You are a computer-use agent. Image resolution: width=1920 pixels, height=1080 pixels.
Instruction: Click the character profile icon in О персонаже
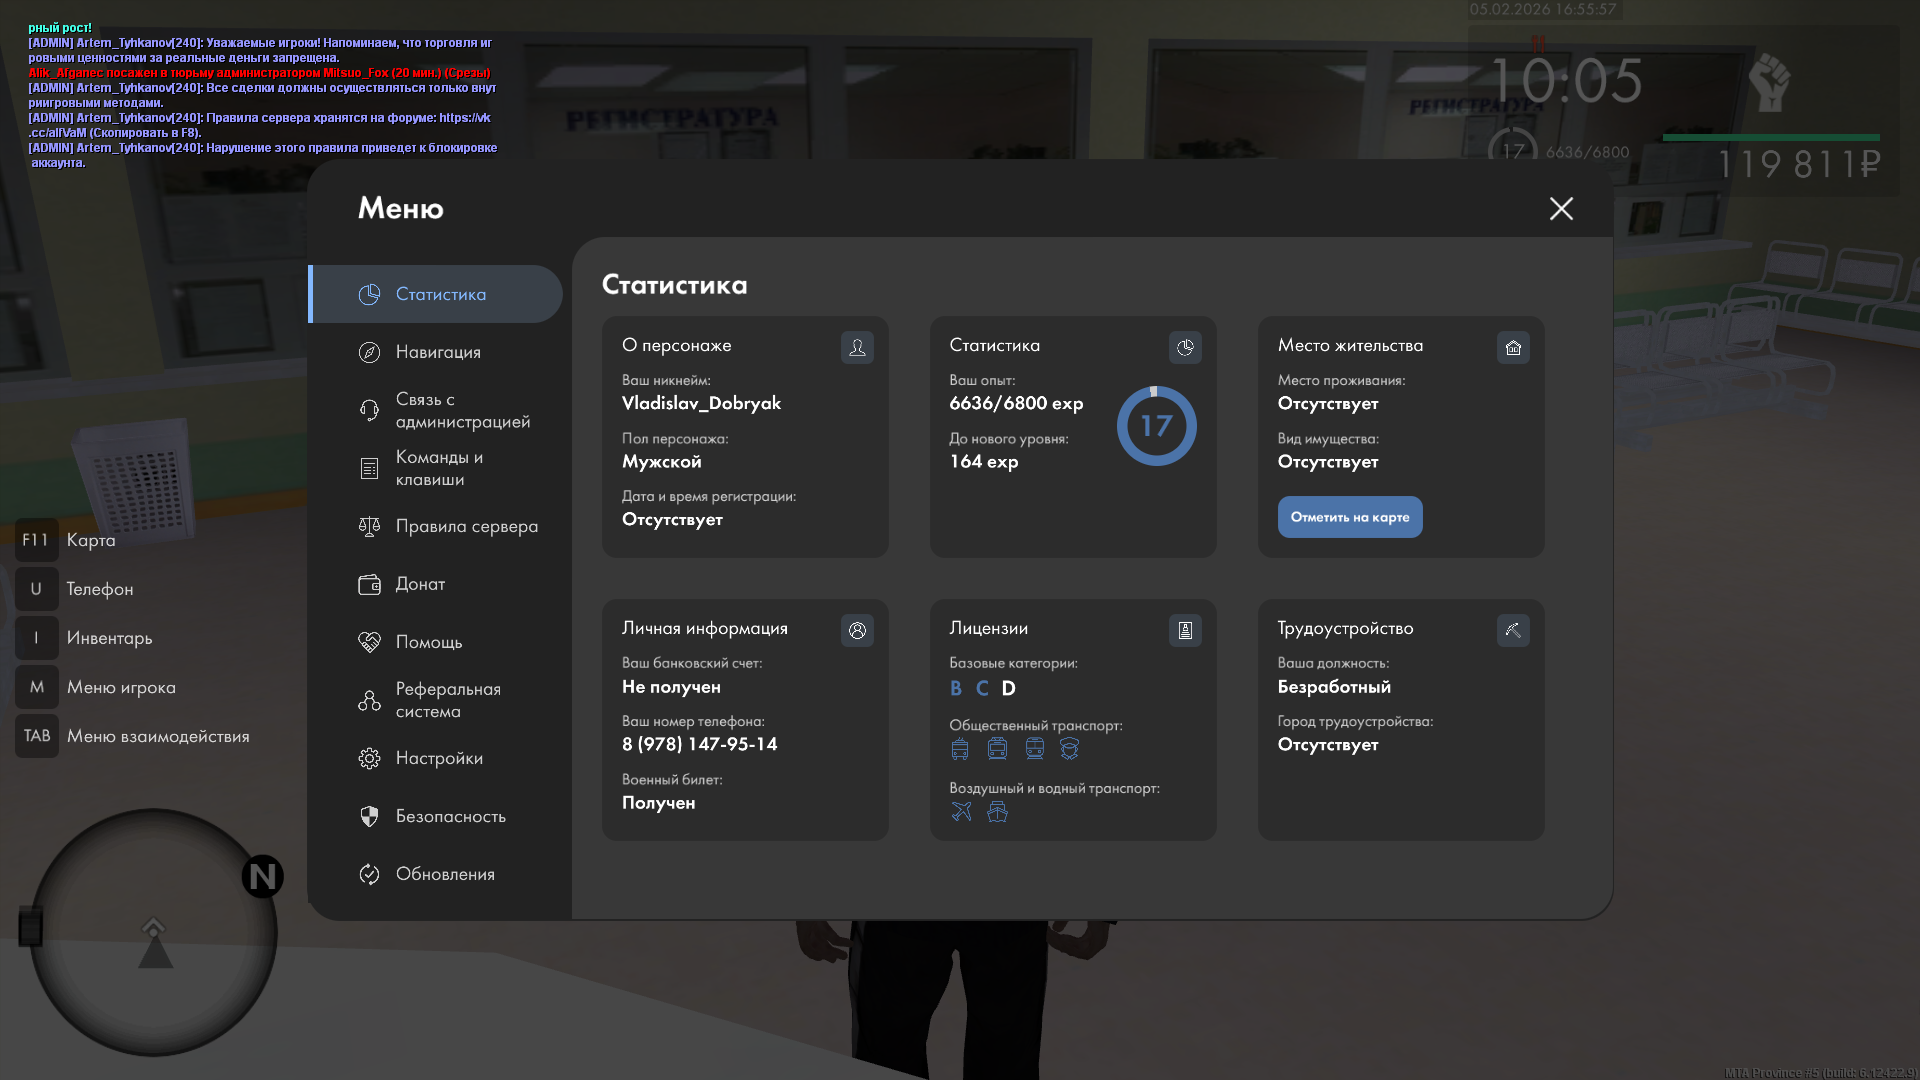(x=857, y=347)
